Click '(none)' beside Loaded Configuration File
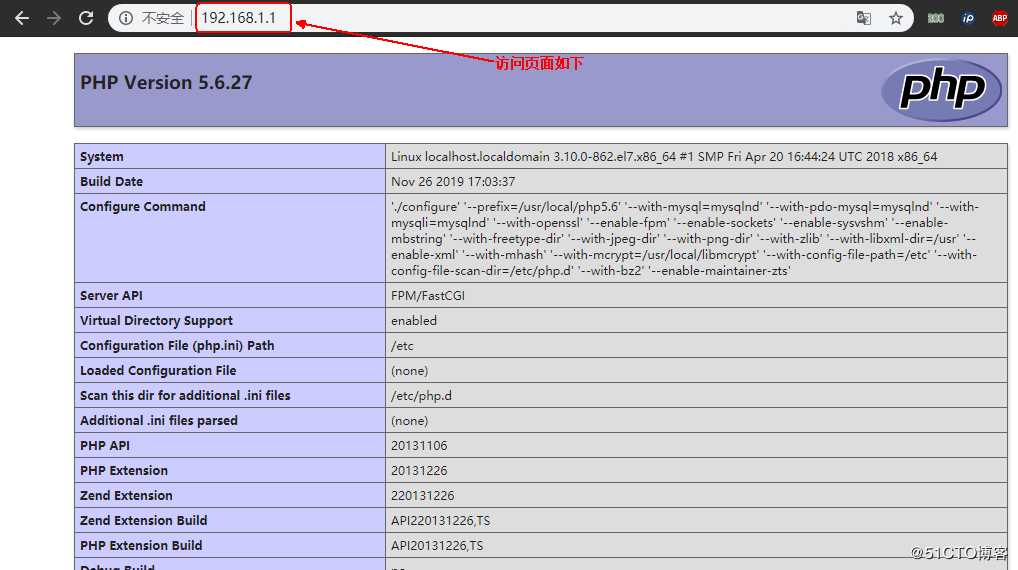The image size is (1018, 570). click(410, 371)
